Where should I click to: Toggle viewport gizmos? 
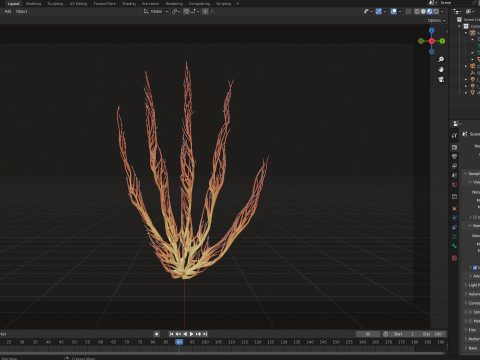click(x=379, y=11)
